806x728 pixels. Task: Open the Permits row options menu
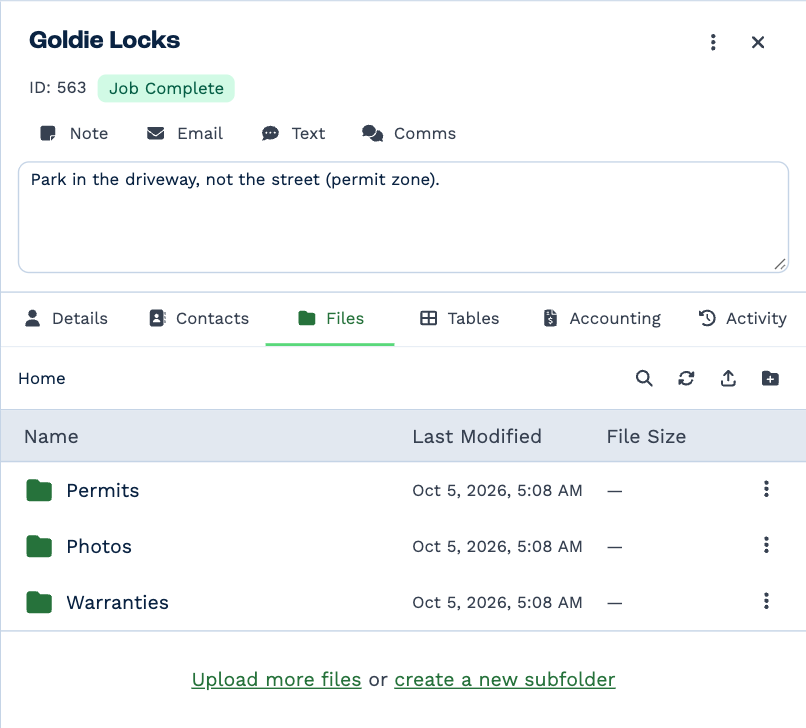766,489
